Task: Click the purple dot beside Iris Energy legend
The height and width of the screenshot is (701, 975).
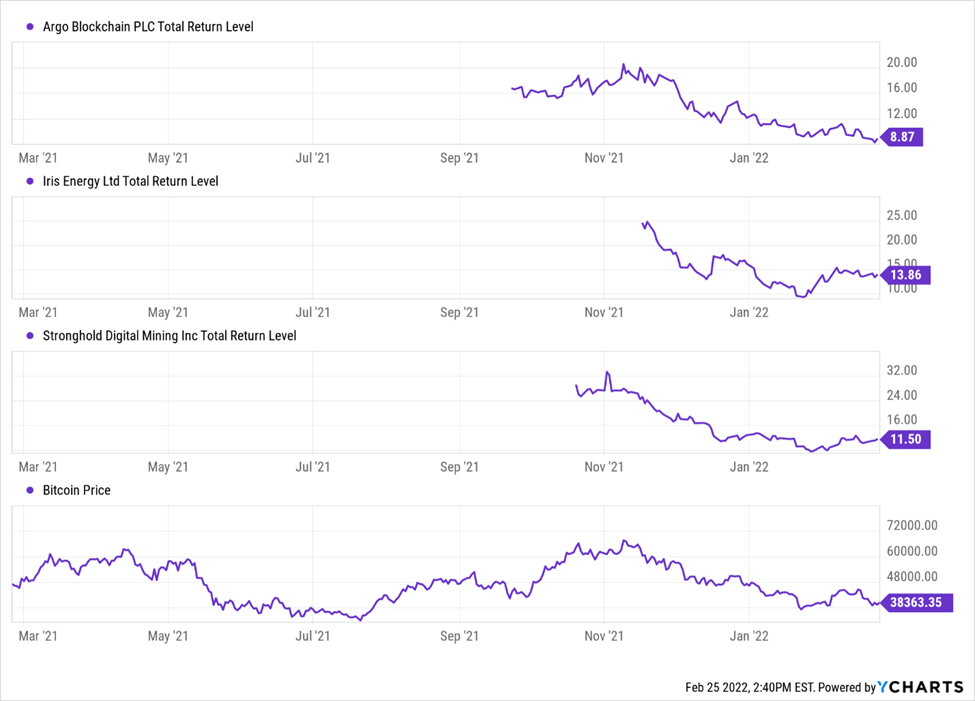Action: pos(31,182)
